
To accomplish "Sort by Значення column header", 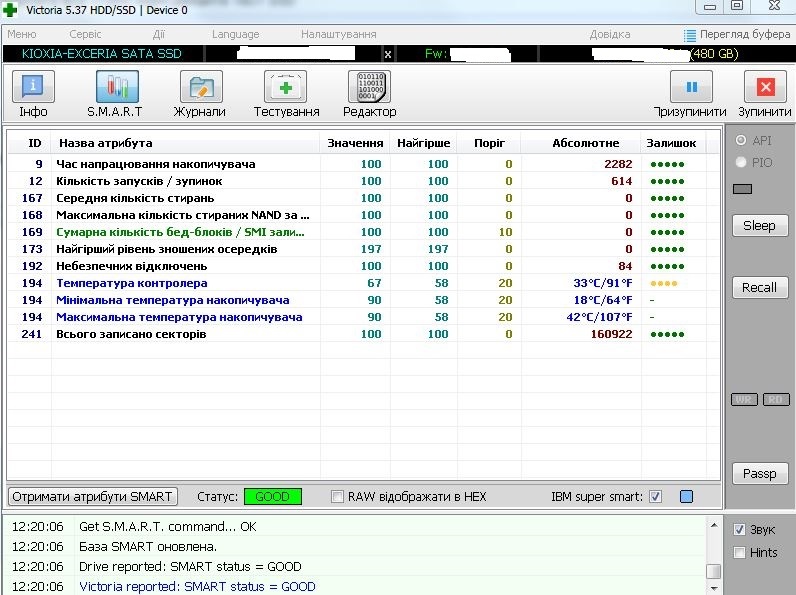I will (x=355, y=143).
